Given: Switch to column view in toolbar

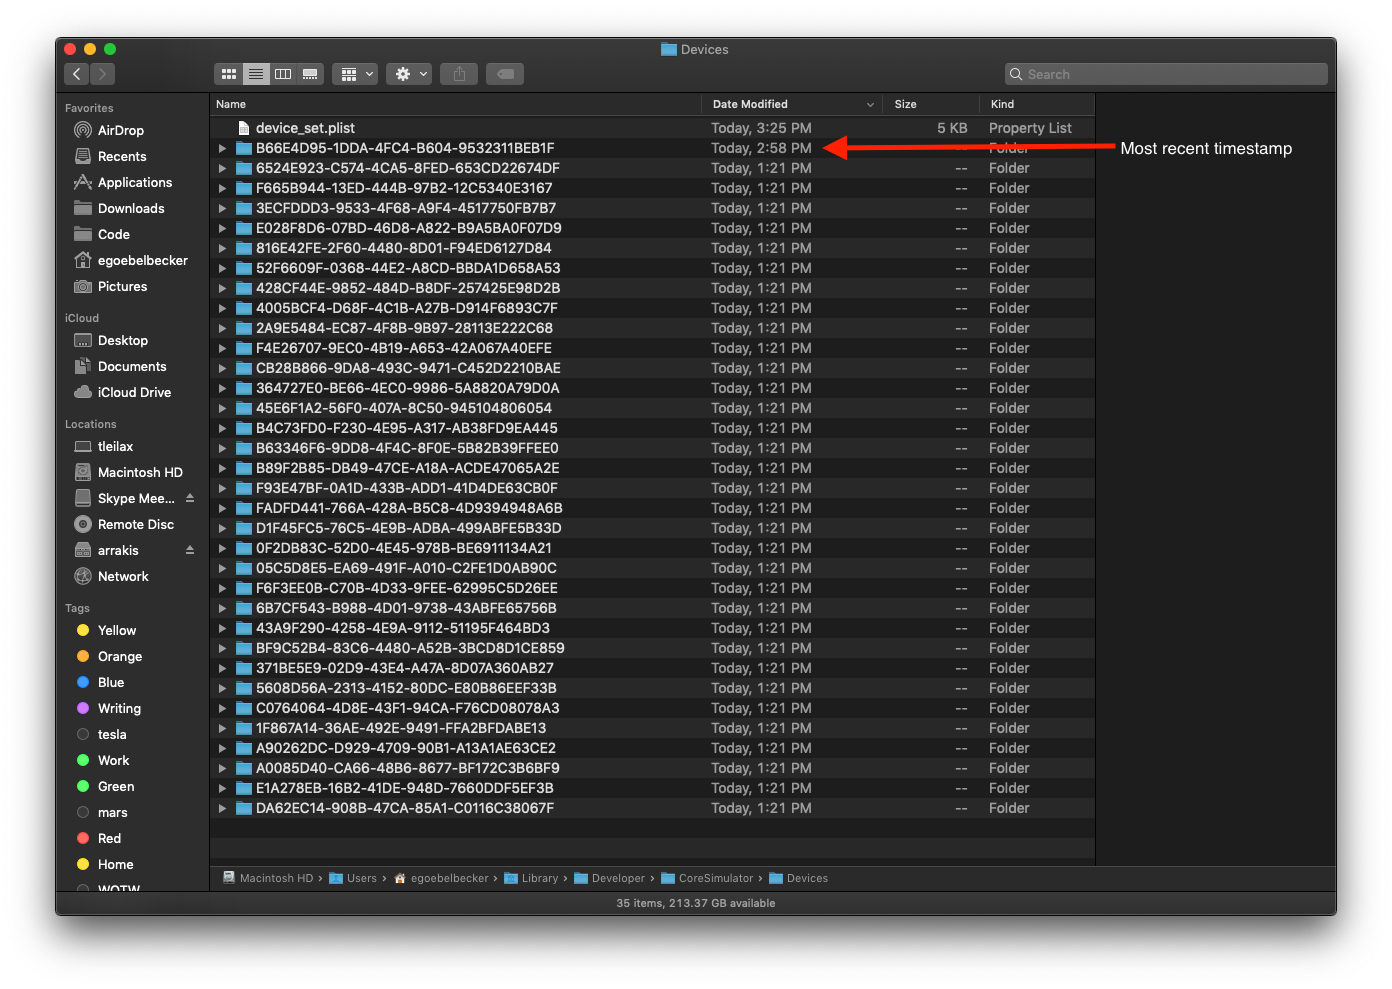Looking at the screenshot, I should (283, 74).
